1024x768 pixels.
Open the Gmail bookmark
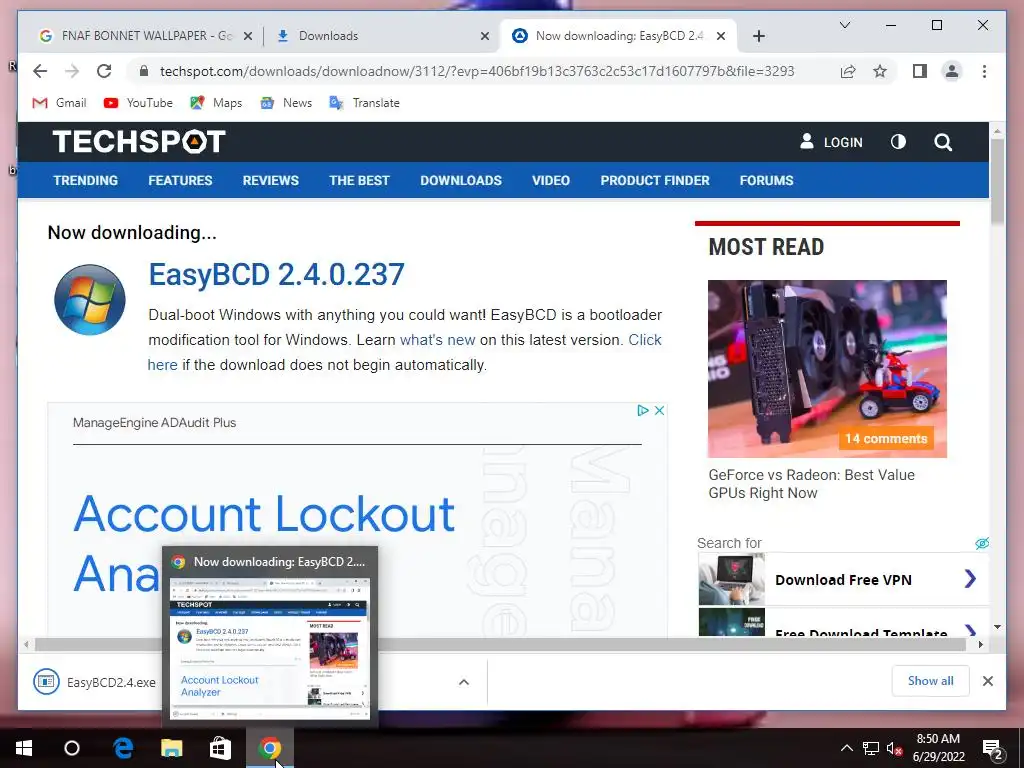click(59, 103)
